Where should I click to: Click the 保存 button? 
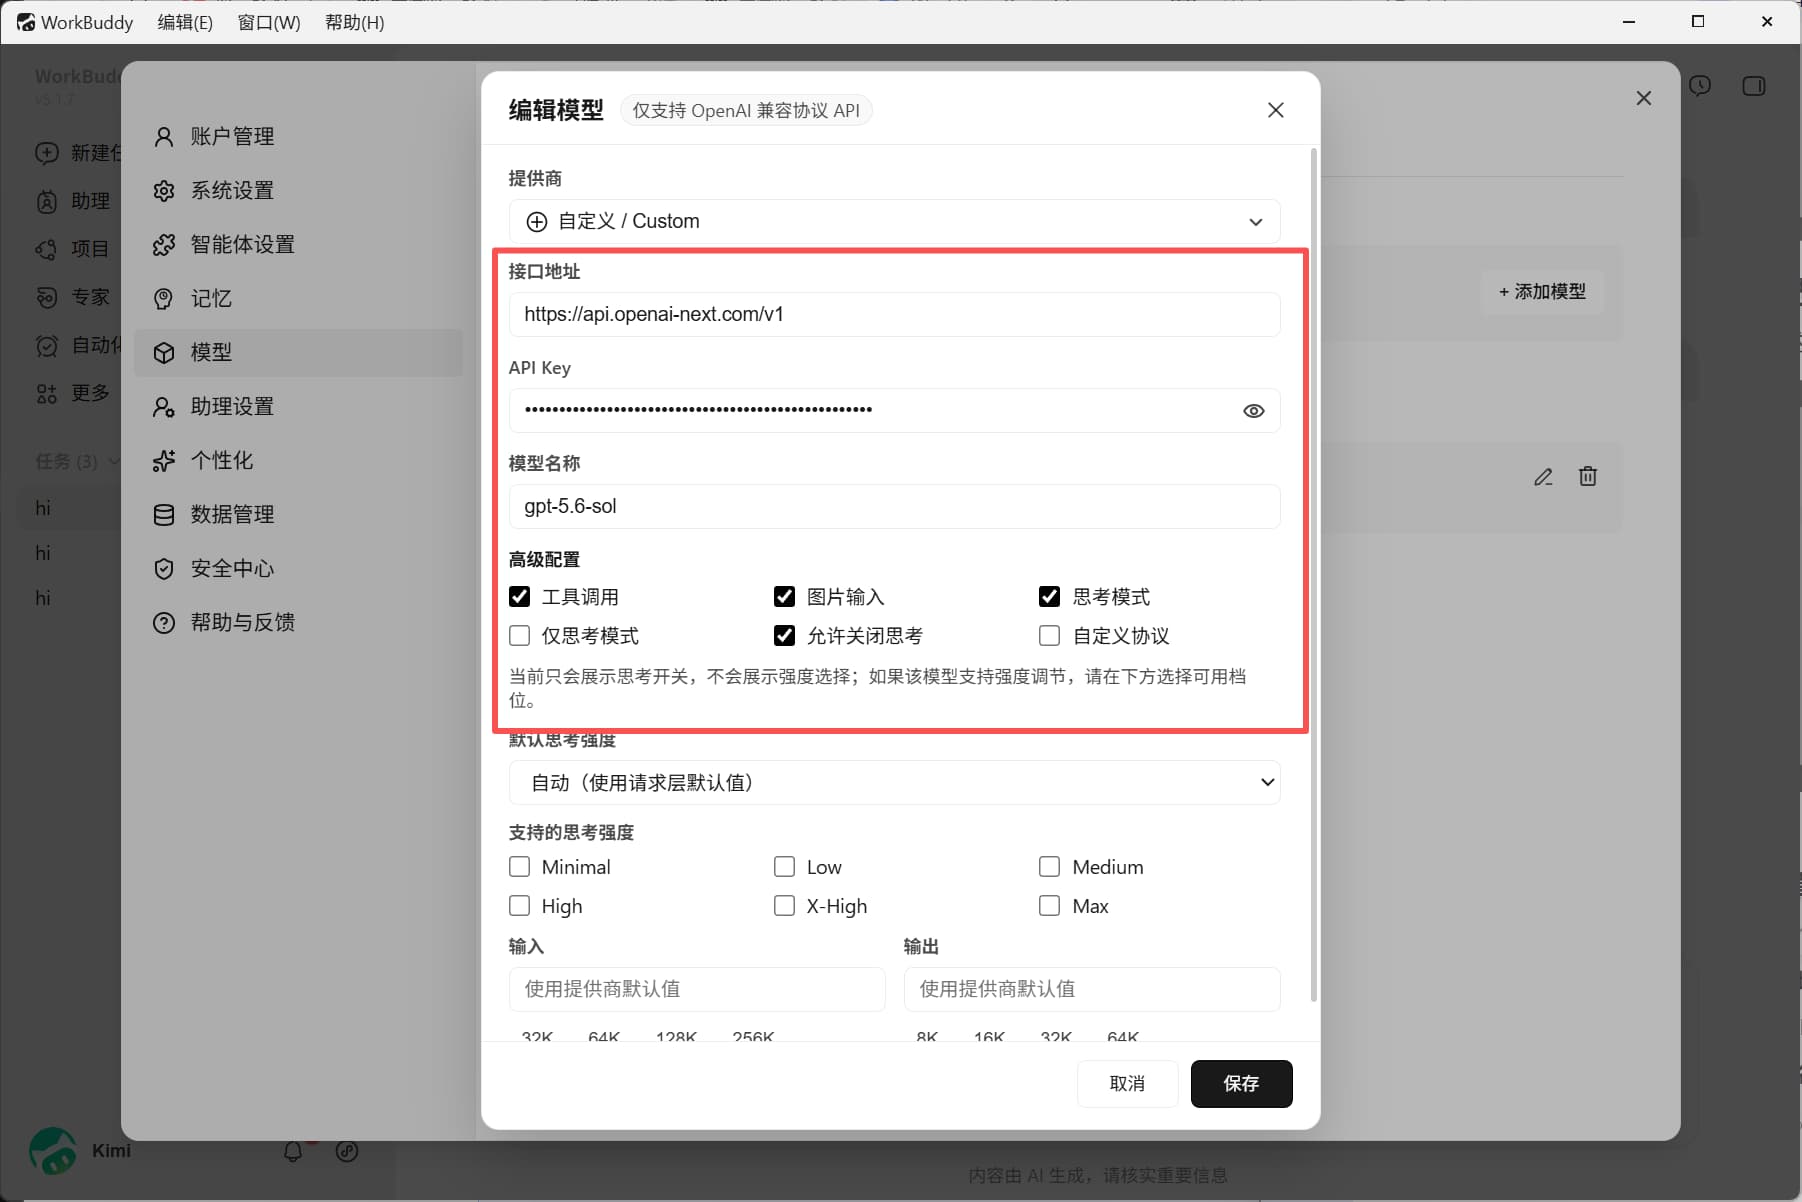[1241, 1084]
